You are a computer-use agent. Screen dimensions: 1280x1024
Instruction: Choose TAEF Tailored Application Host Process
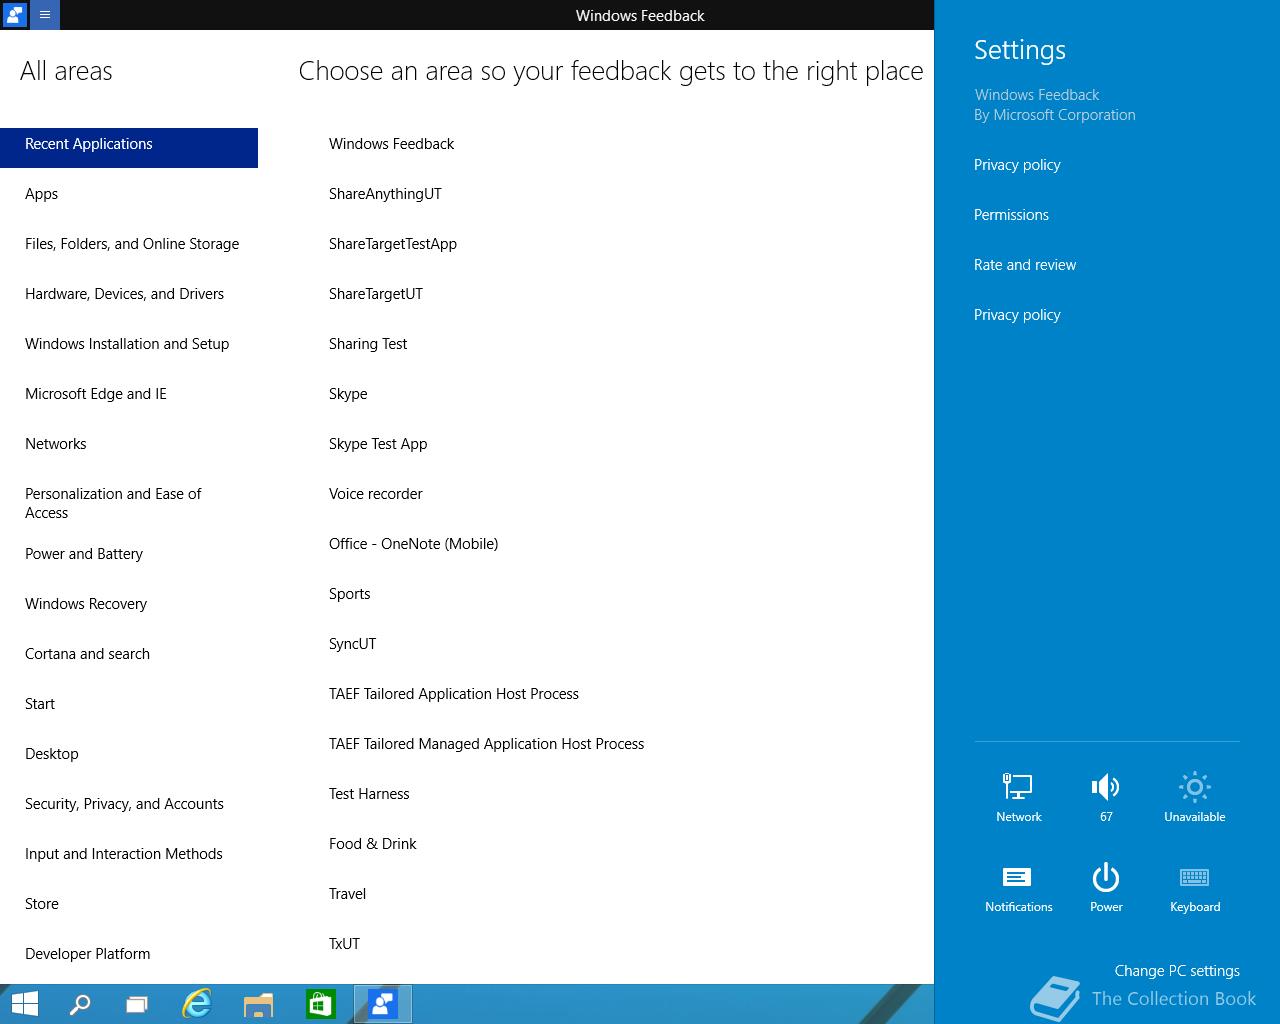click(x=454, y=694)
